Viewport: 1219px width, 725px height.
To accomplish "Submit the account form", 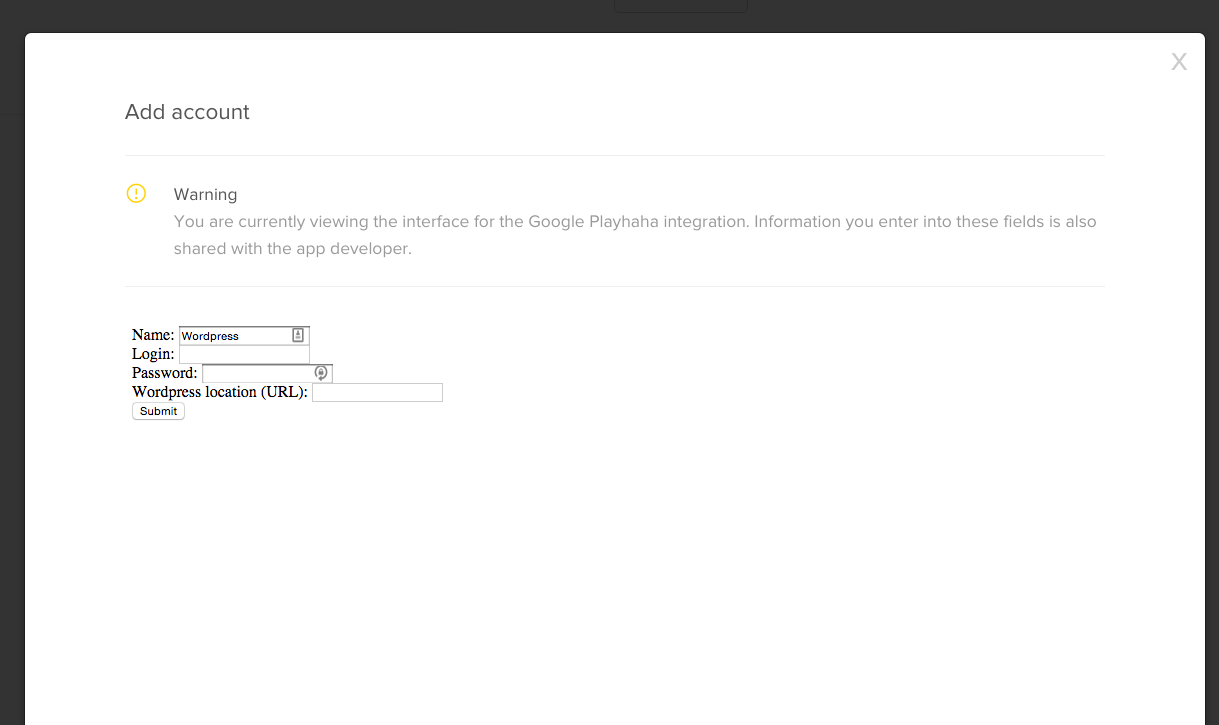I will point(158,411).
